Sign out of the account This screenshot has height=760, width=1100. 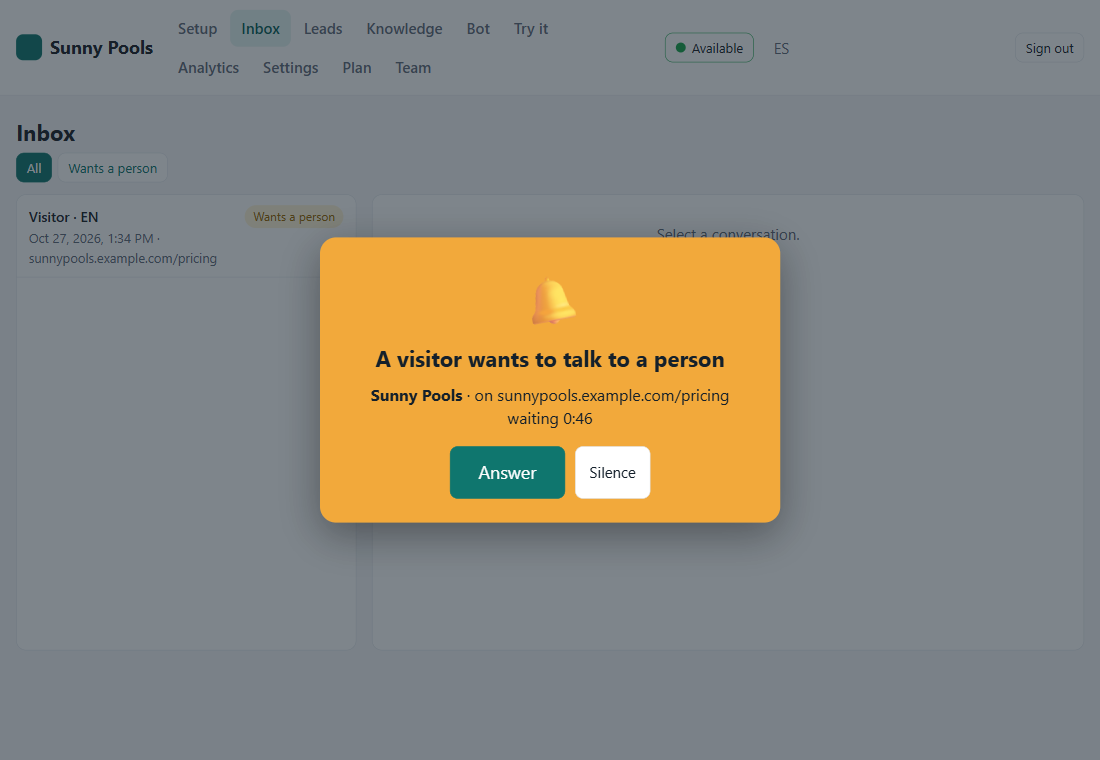1049,48
